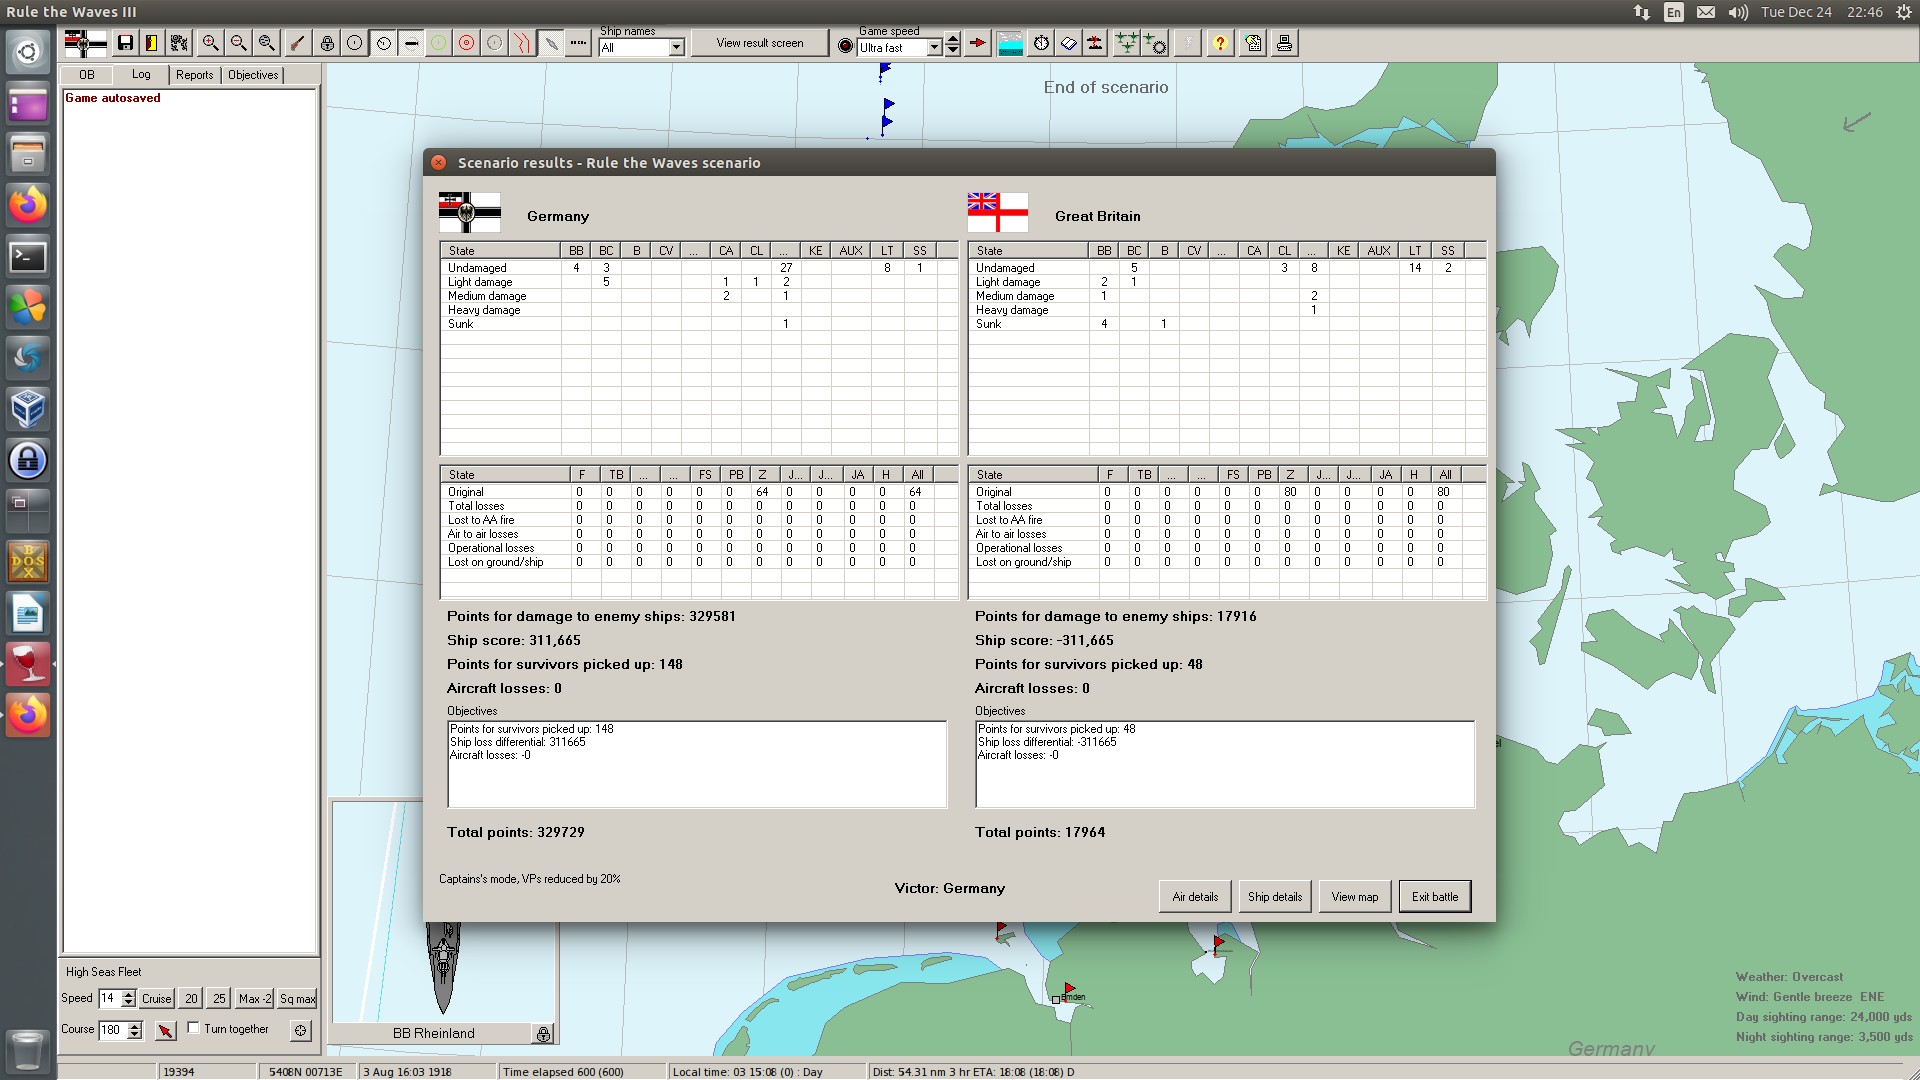Set speed using the Cruise button
1920x1080 pixels.
point(156,999)
